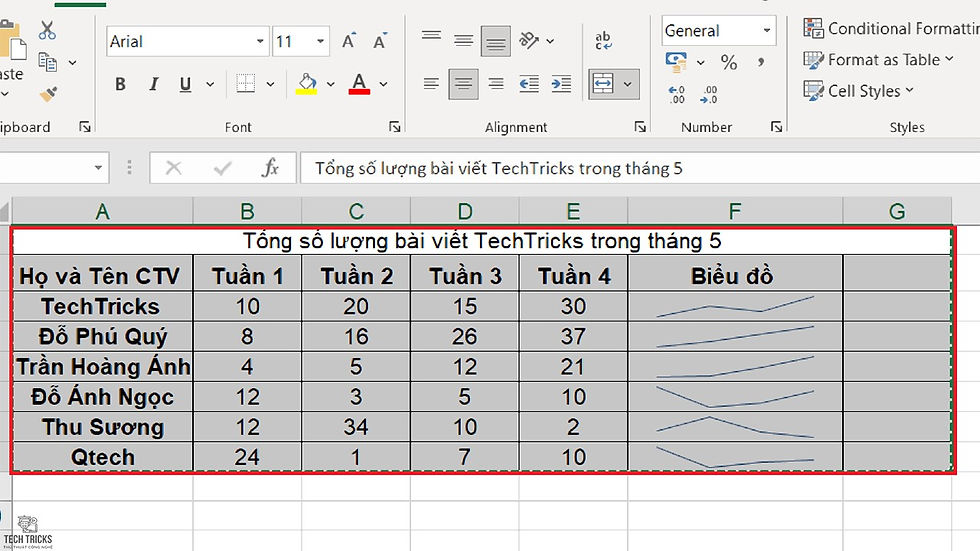Expand Merge & Center options arrow

[628, 84]
